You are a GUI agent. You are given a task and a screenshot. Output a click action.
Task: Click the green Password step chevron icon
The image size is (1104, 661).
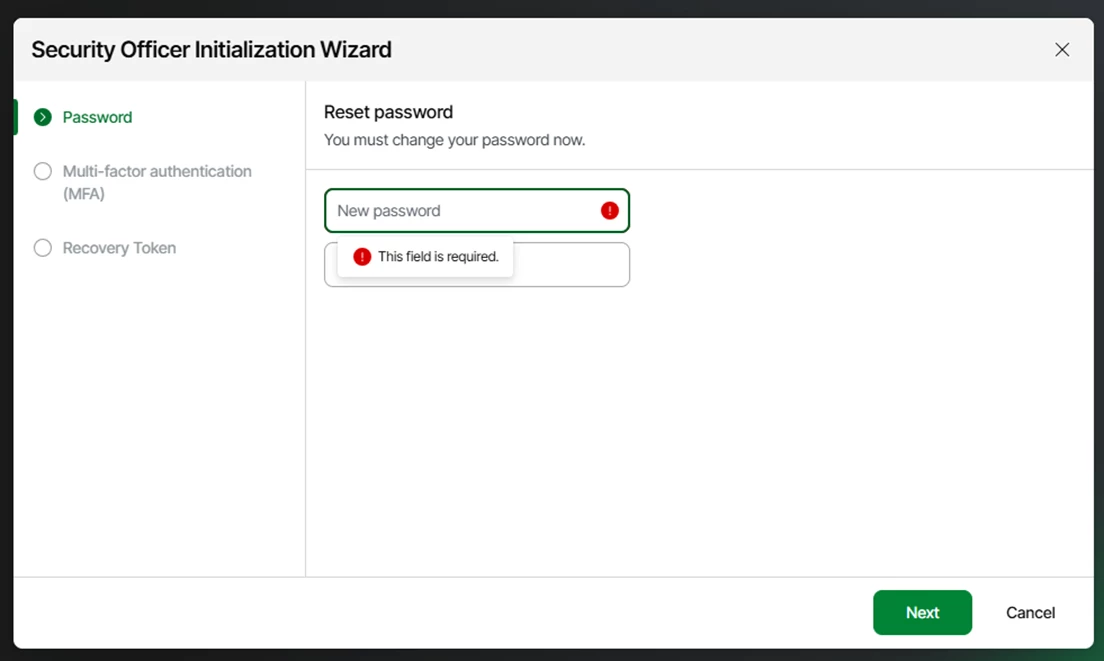[42, 117]
